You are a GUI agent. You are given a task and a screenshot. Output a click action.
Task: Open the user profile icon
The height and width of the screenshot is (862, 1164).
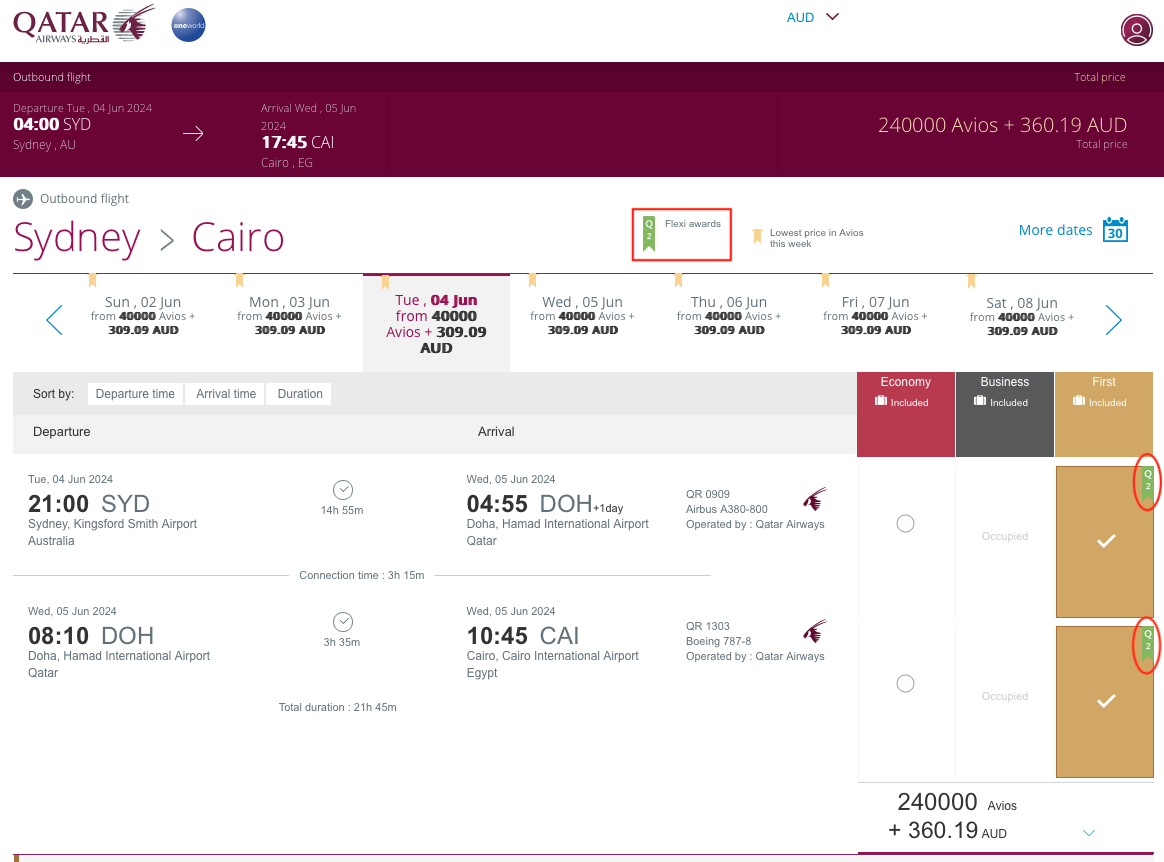pos(1136,29)
